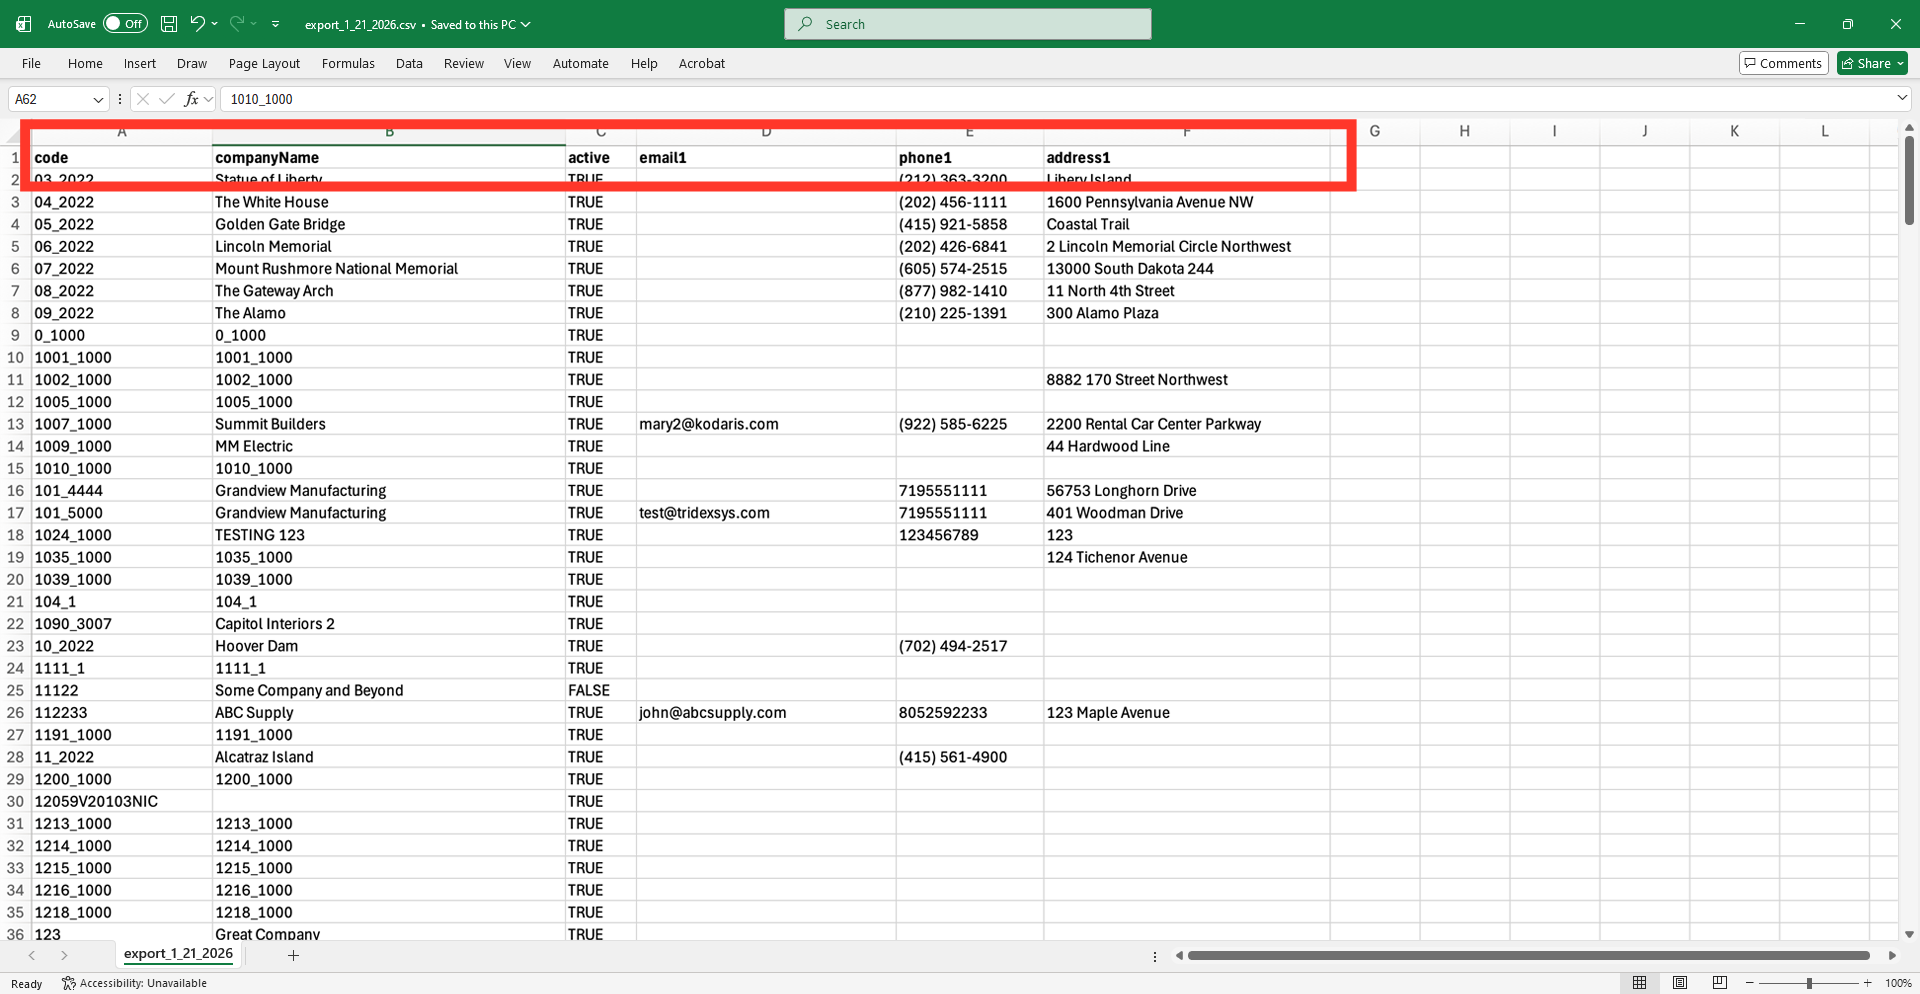The width and height of the screenshot is (1920, 994).
Task: Open the Data tab
Action: coord(409,63)
